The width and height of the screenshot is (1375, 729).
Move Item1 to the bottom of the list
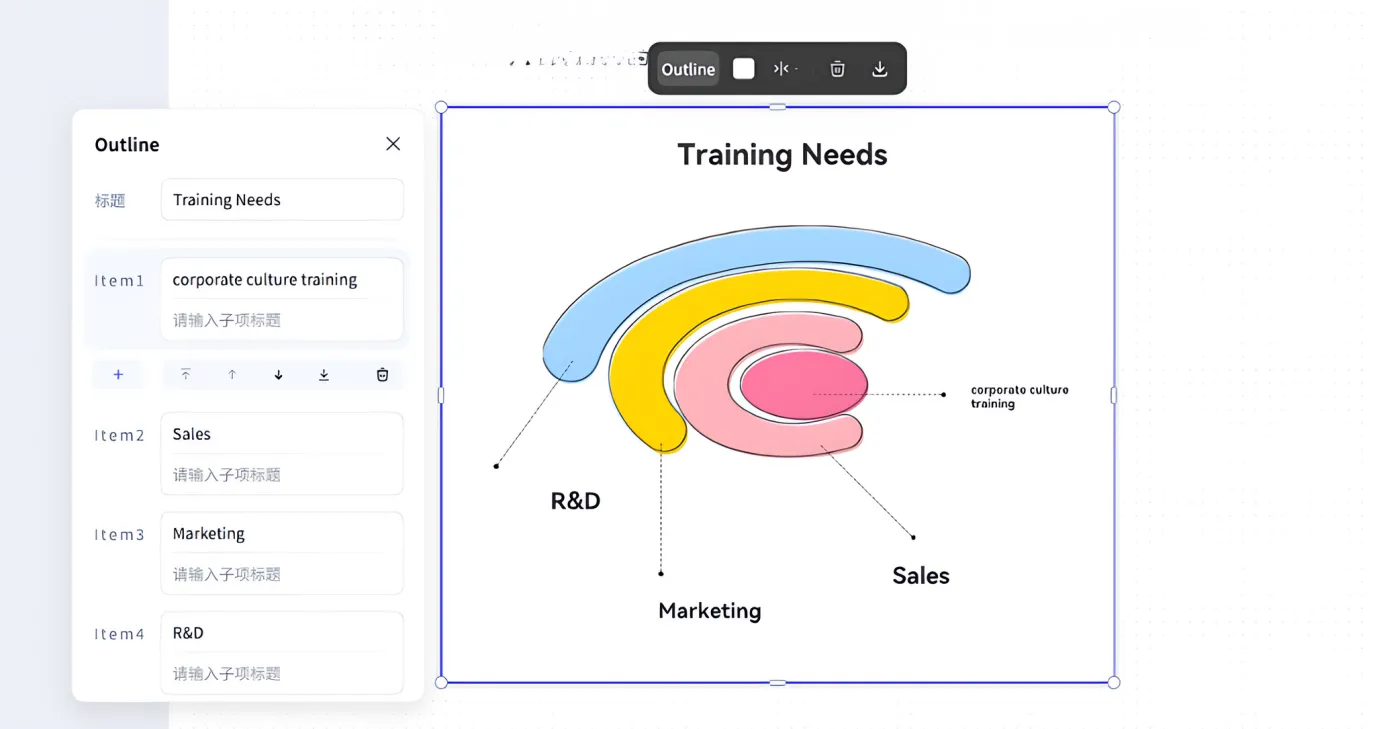point(324,375)
